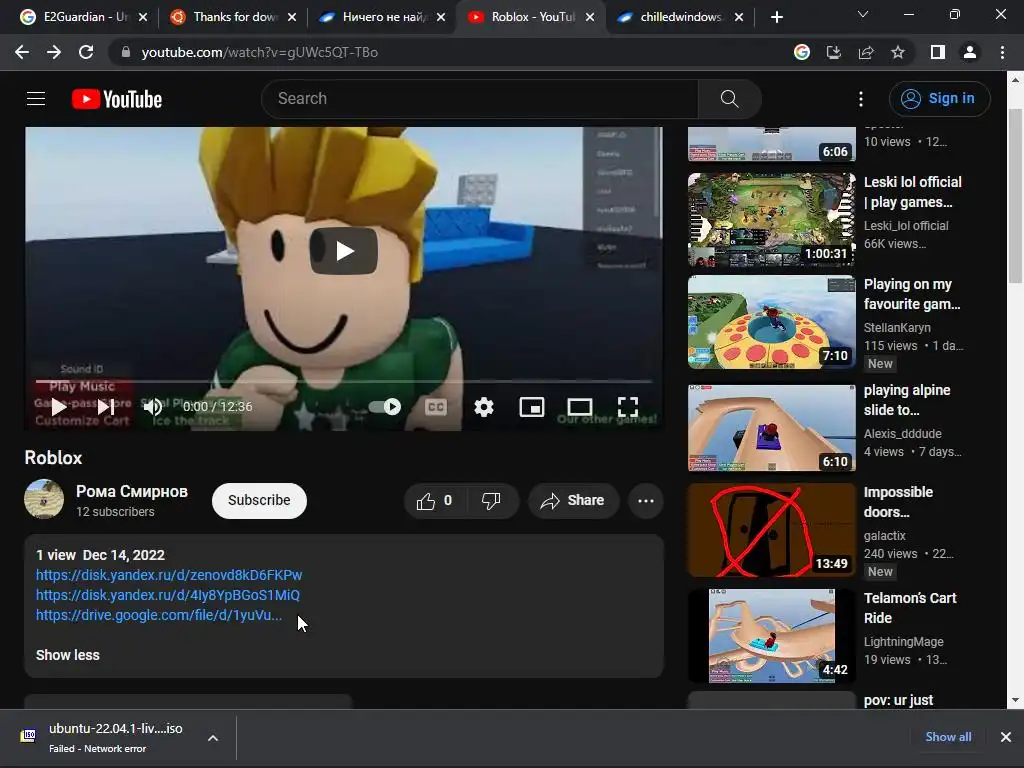Reload the YouTube page
Viewport: 1024px width, 768px height.
[86, 52]
